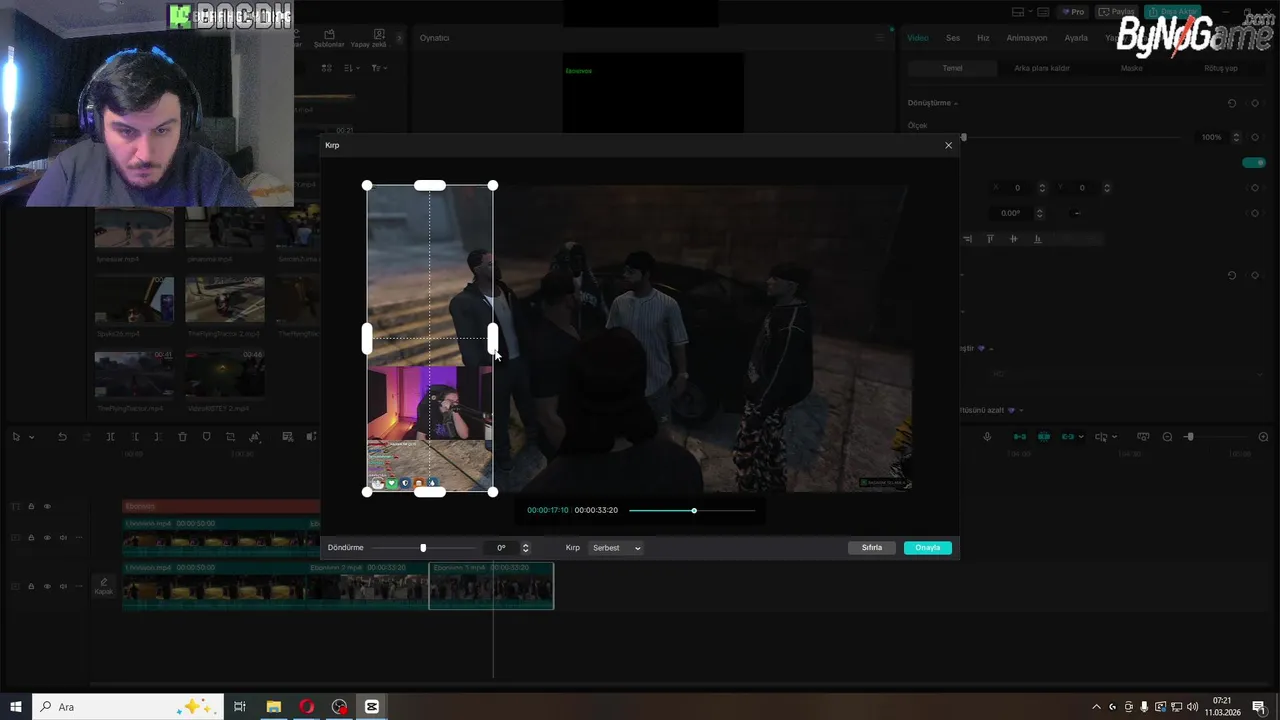The image size is (1280, 720).
Task: Switch to the Animasyon tab
Action: [1027, 38]
